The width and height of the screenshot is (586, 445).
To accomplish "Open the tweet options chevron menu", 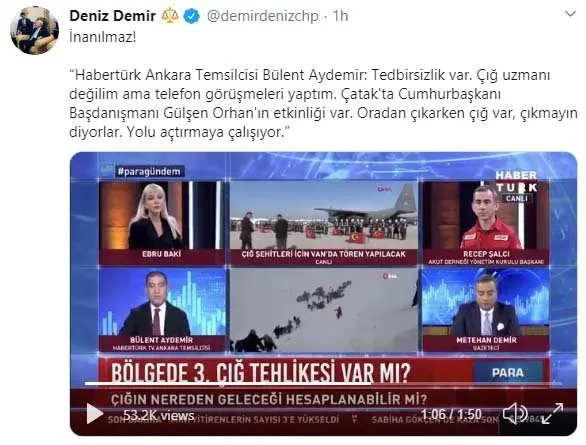I will tap(570, 15).
